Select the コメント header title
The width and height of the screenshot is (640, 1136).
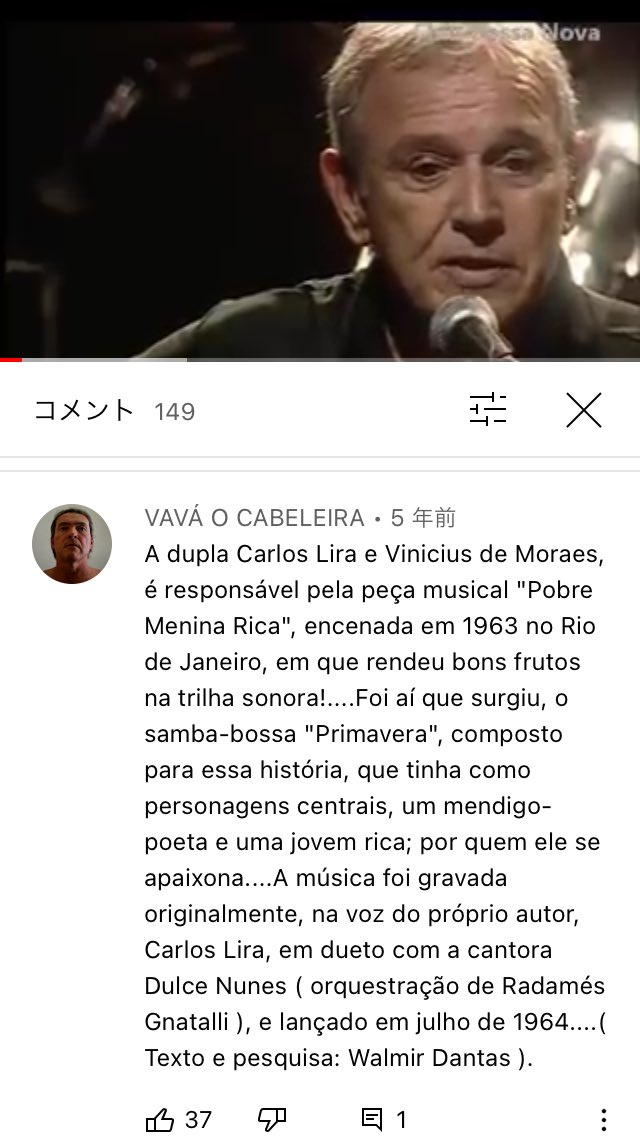[x=85, y=410]
